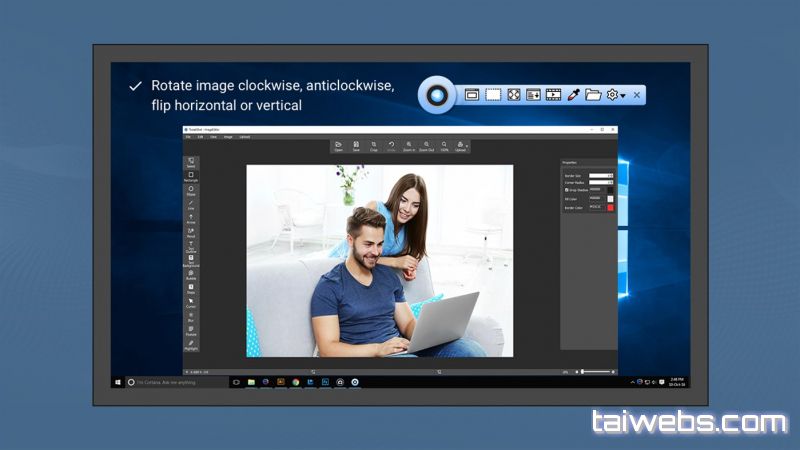Screen dimensions: 800x450
Task: Start screen video recording via filmstrip icon
Action: pyautogui.click(x=553, y=95)
